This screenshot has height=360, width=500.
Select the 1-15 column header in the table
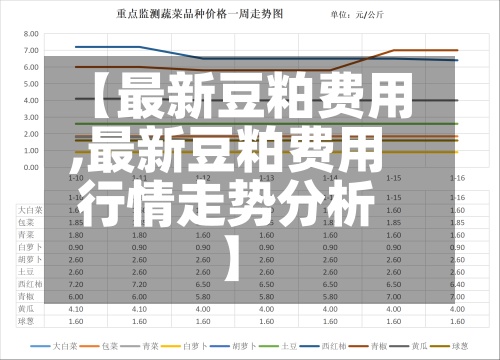coord(393,198)
